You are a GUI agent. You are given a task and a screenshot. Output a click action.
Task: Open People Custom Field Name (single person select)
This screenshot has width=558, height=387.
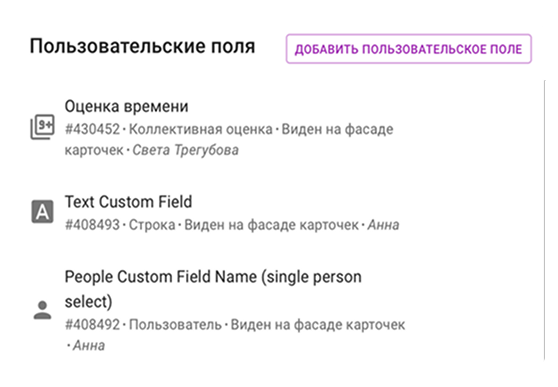tap(213, 289)
